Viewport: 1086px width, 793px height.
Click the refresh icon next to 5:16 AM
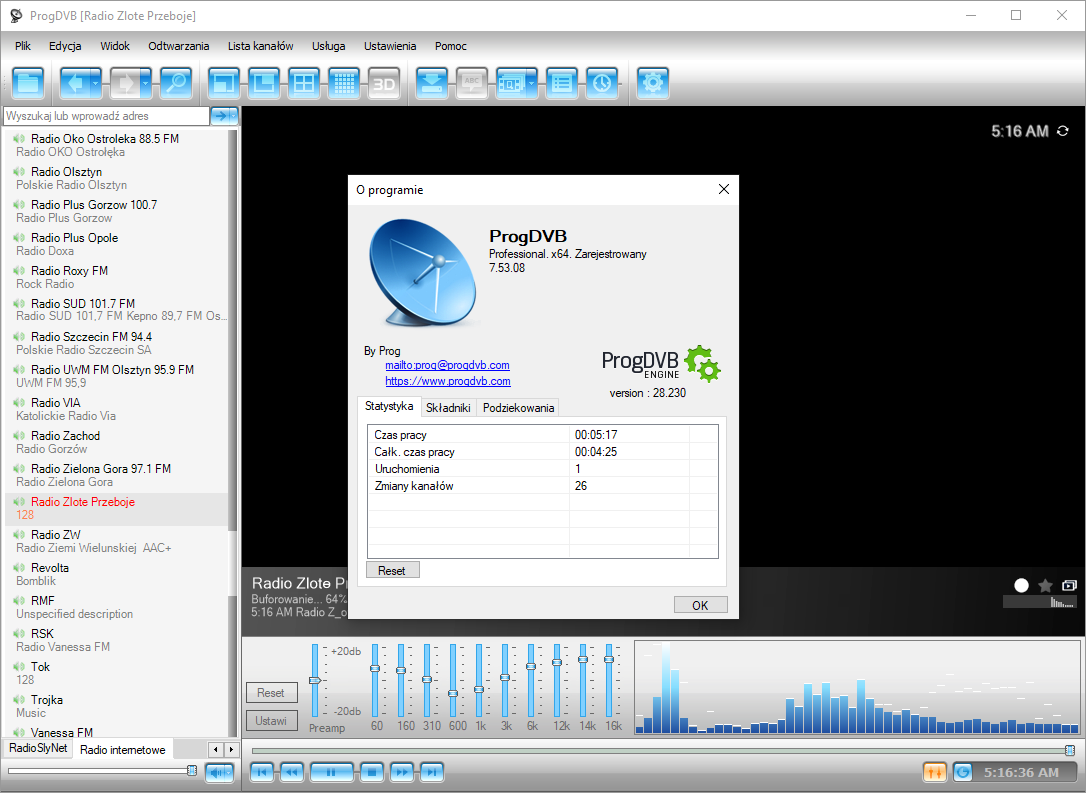coord(1063,131)
